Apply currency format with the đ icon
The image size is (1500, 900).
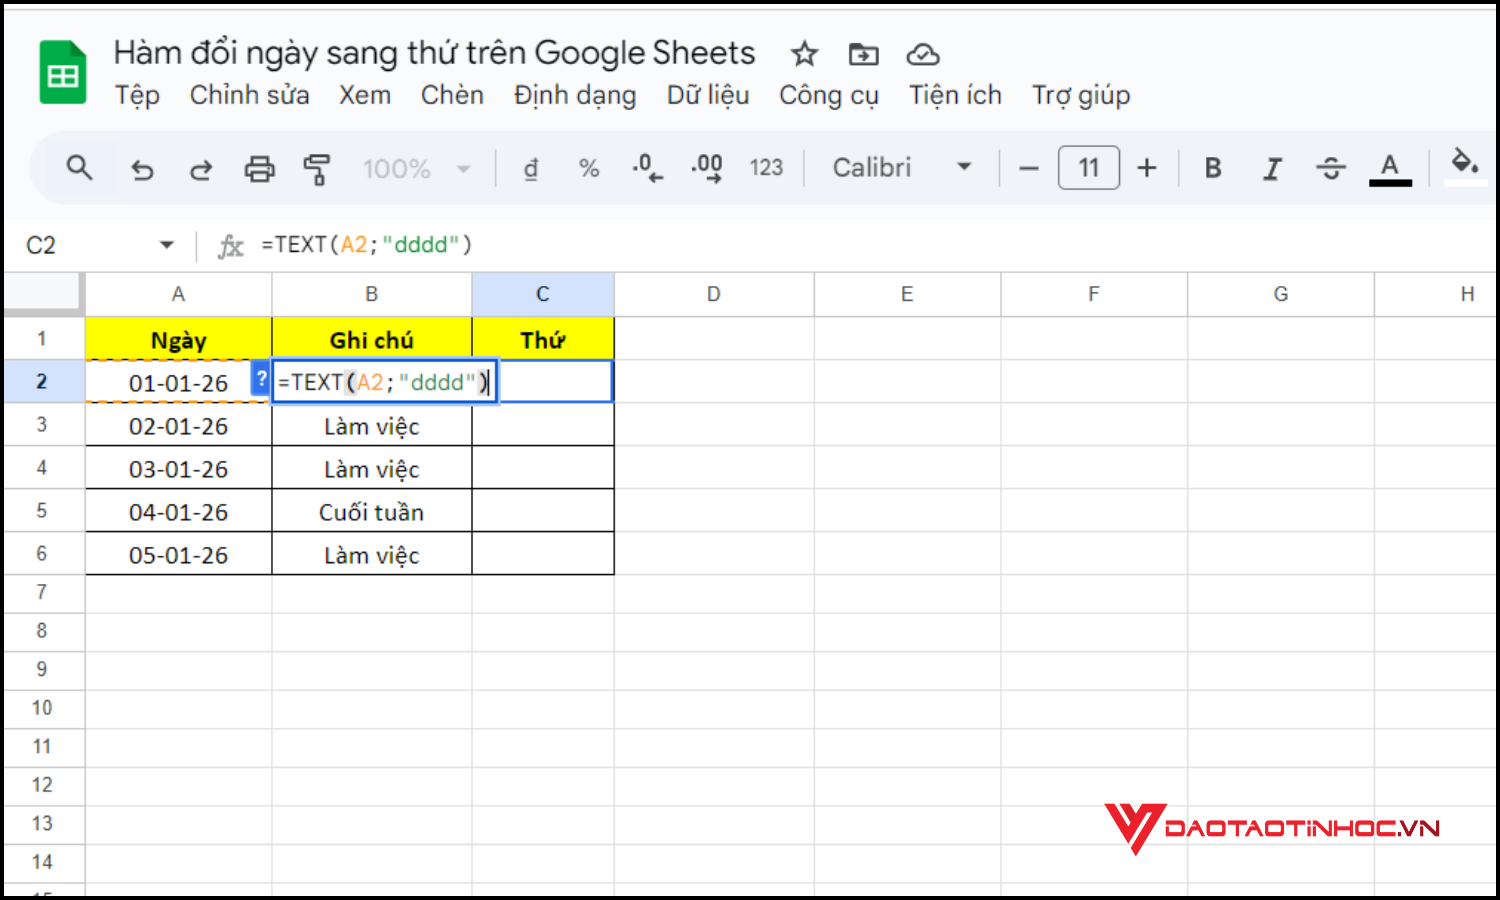tap(530, 167)
